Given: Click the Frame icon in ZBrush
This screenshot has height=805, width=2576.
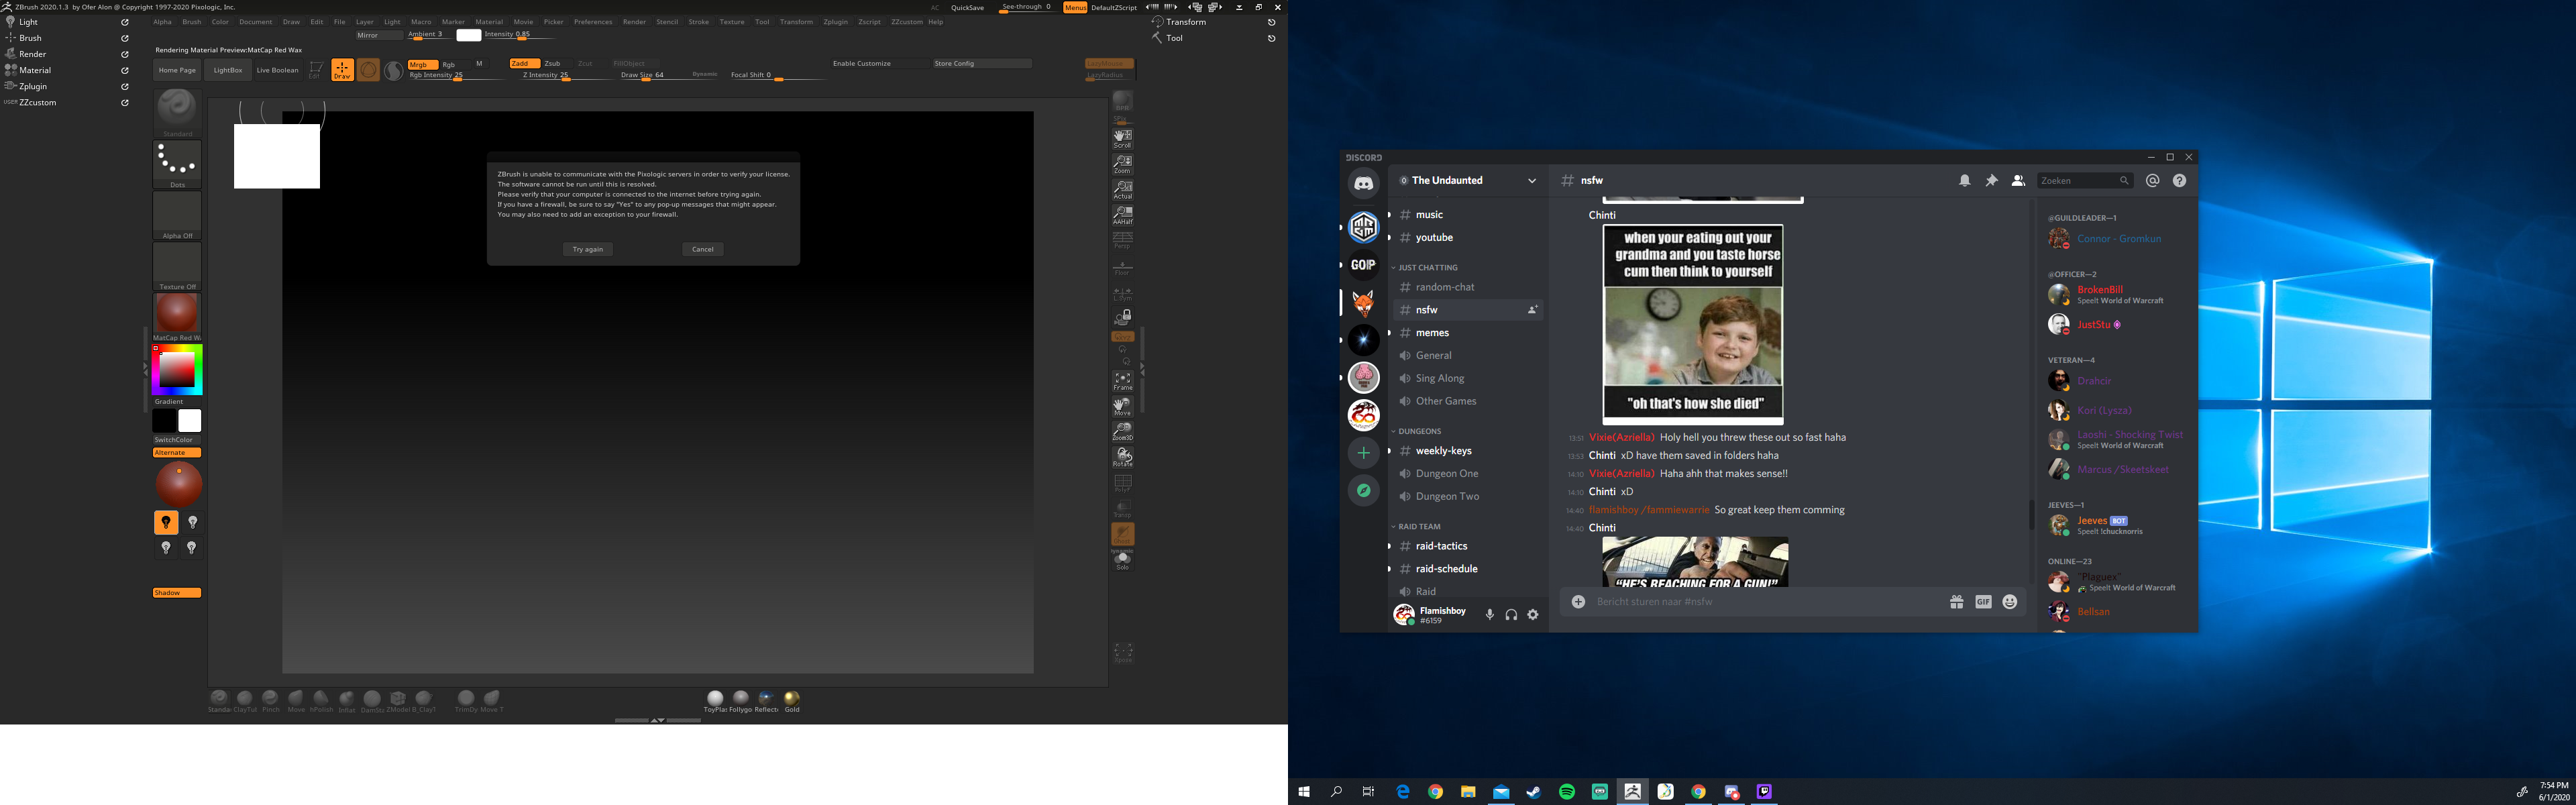Looking at the screenshot, I should tap(1122, 381).
